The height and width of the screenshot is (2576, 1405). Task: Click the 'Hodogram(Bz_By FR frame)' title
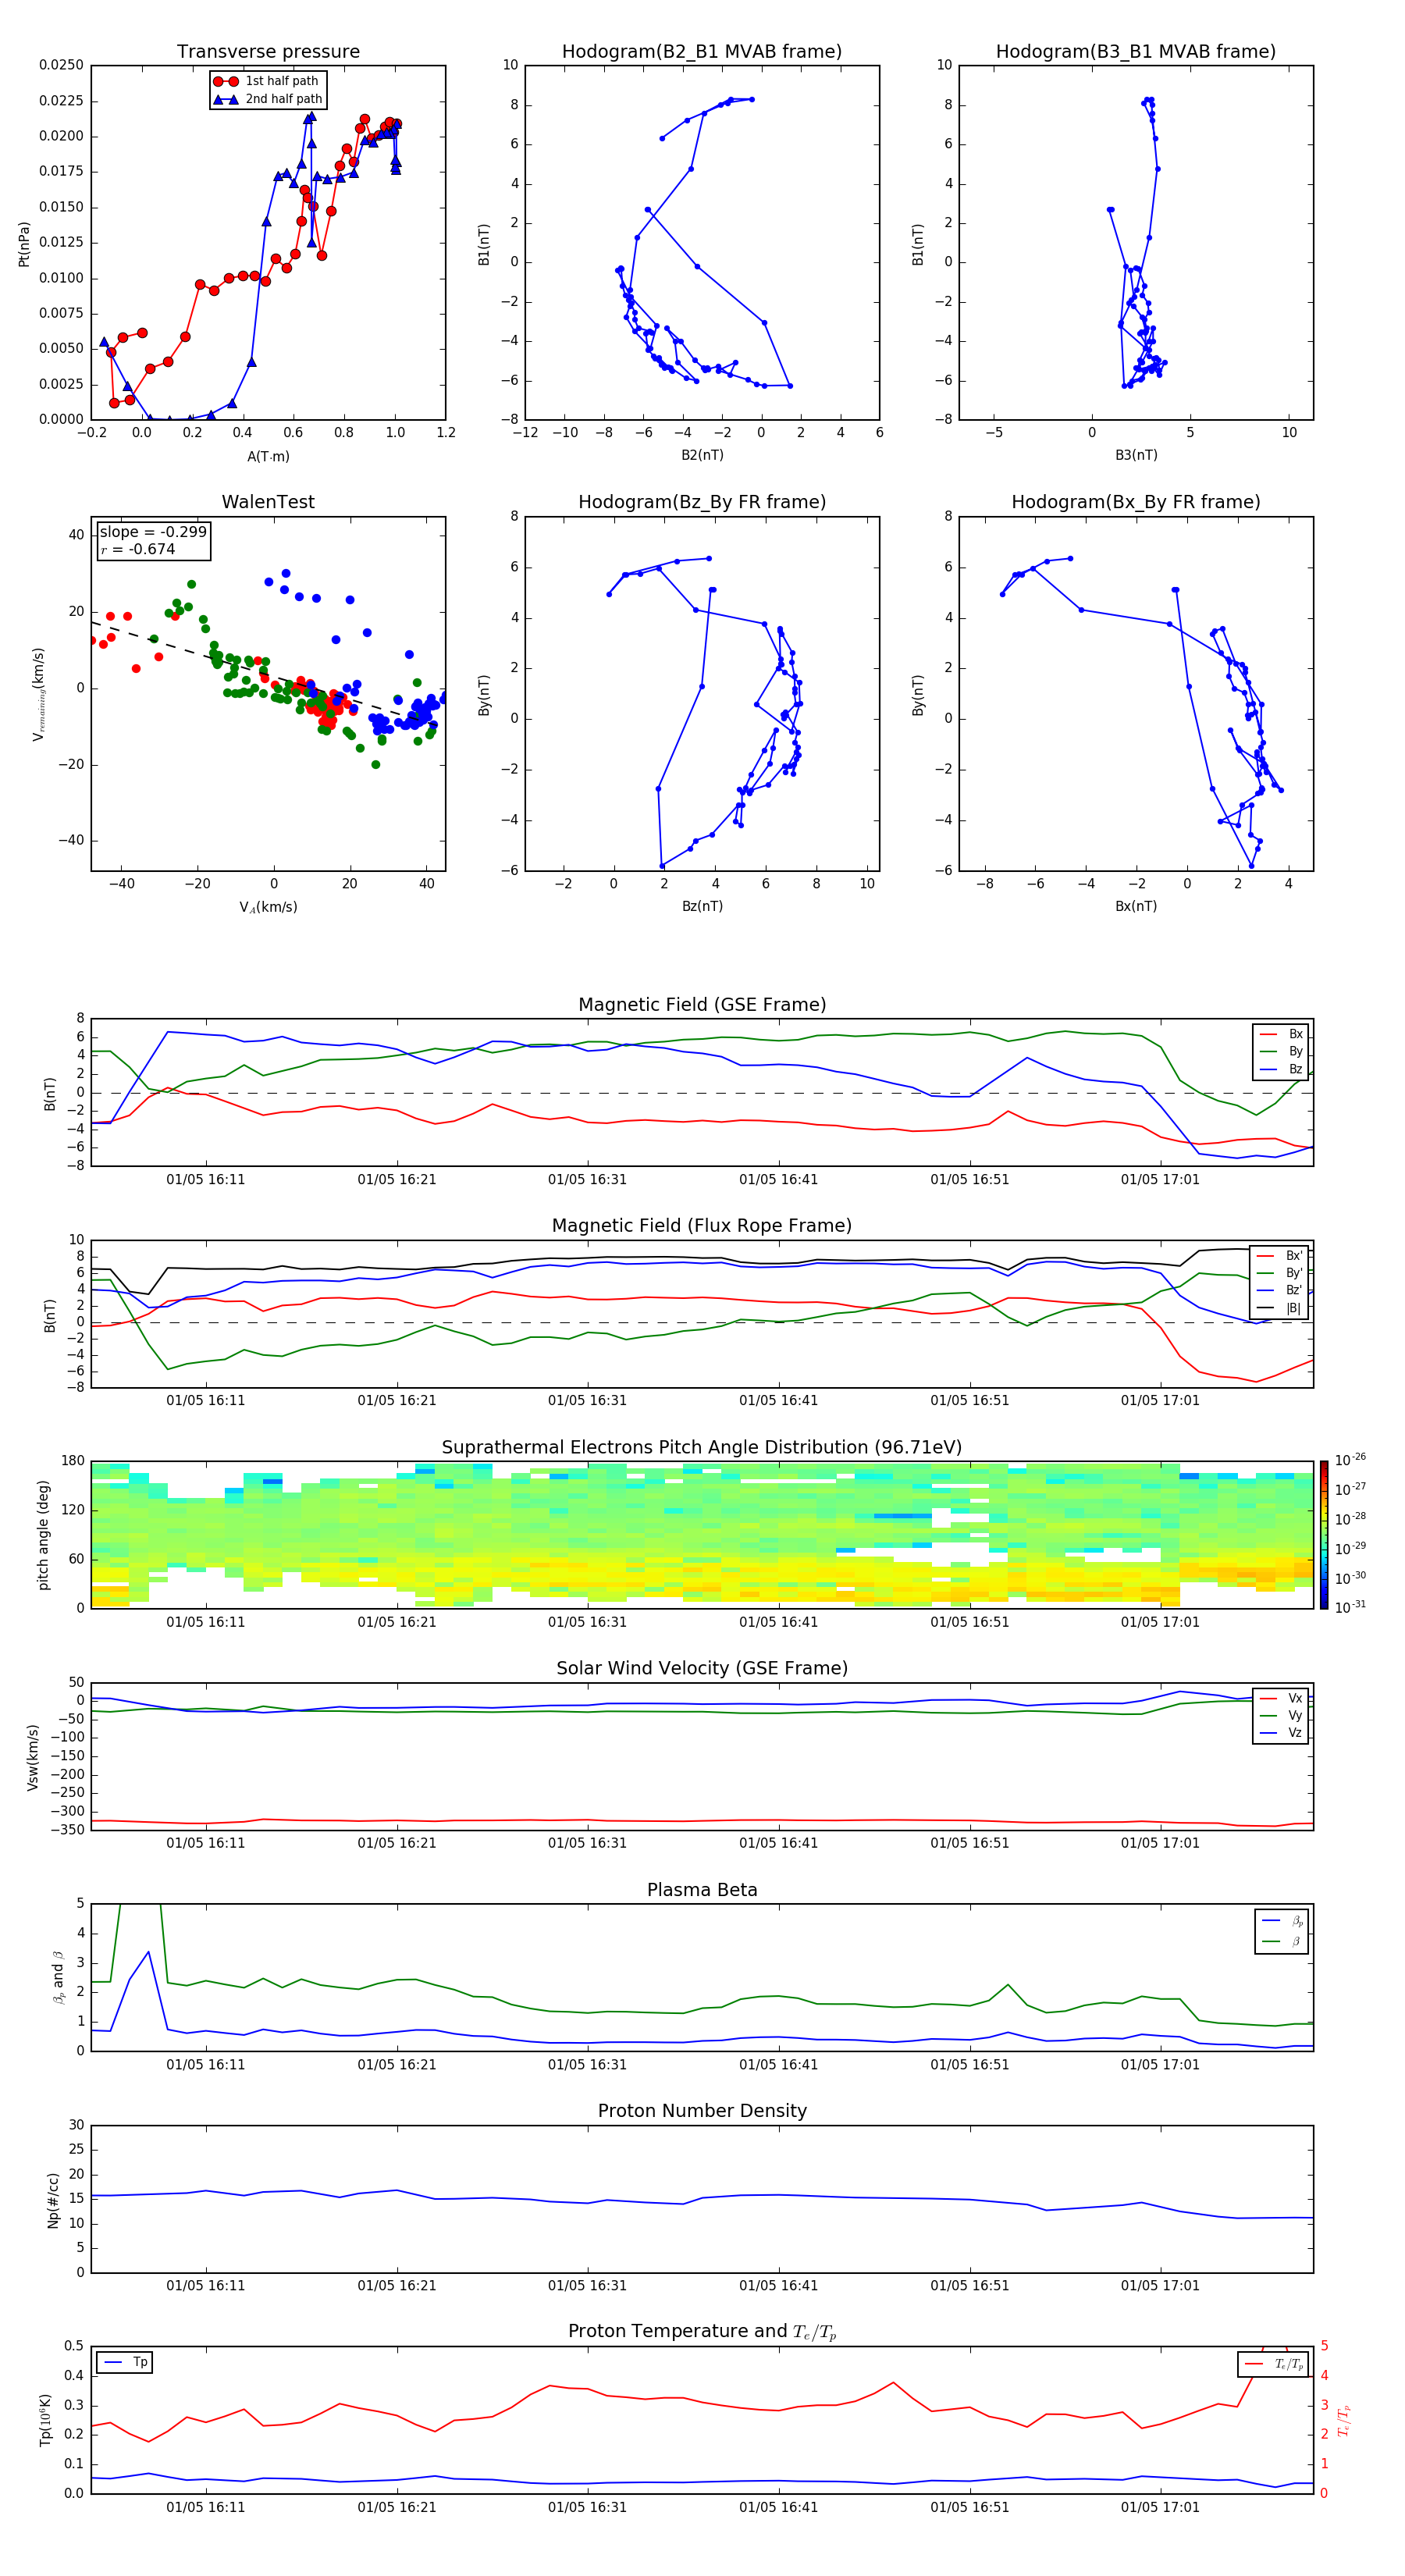click(702, 502)
